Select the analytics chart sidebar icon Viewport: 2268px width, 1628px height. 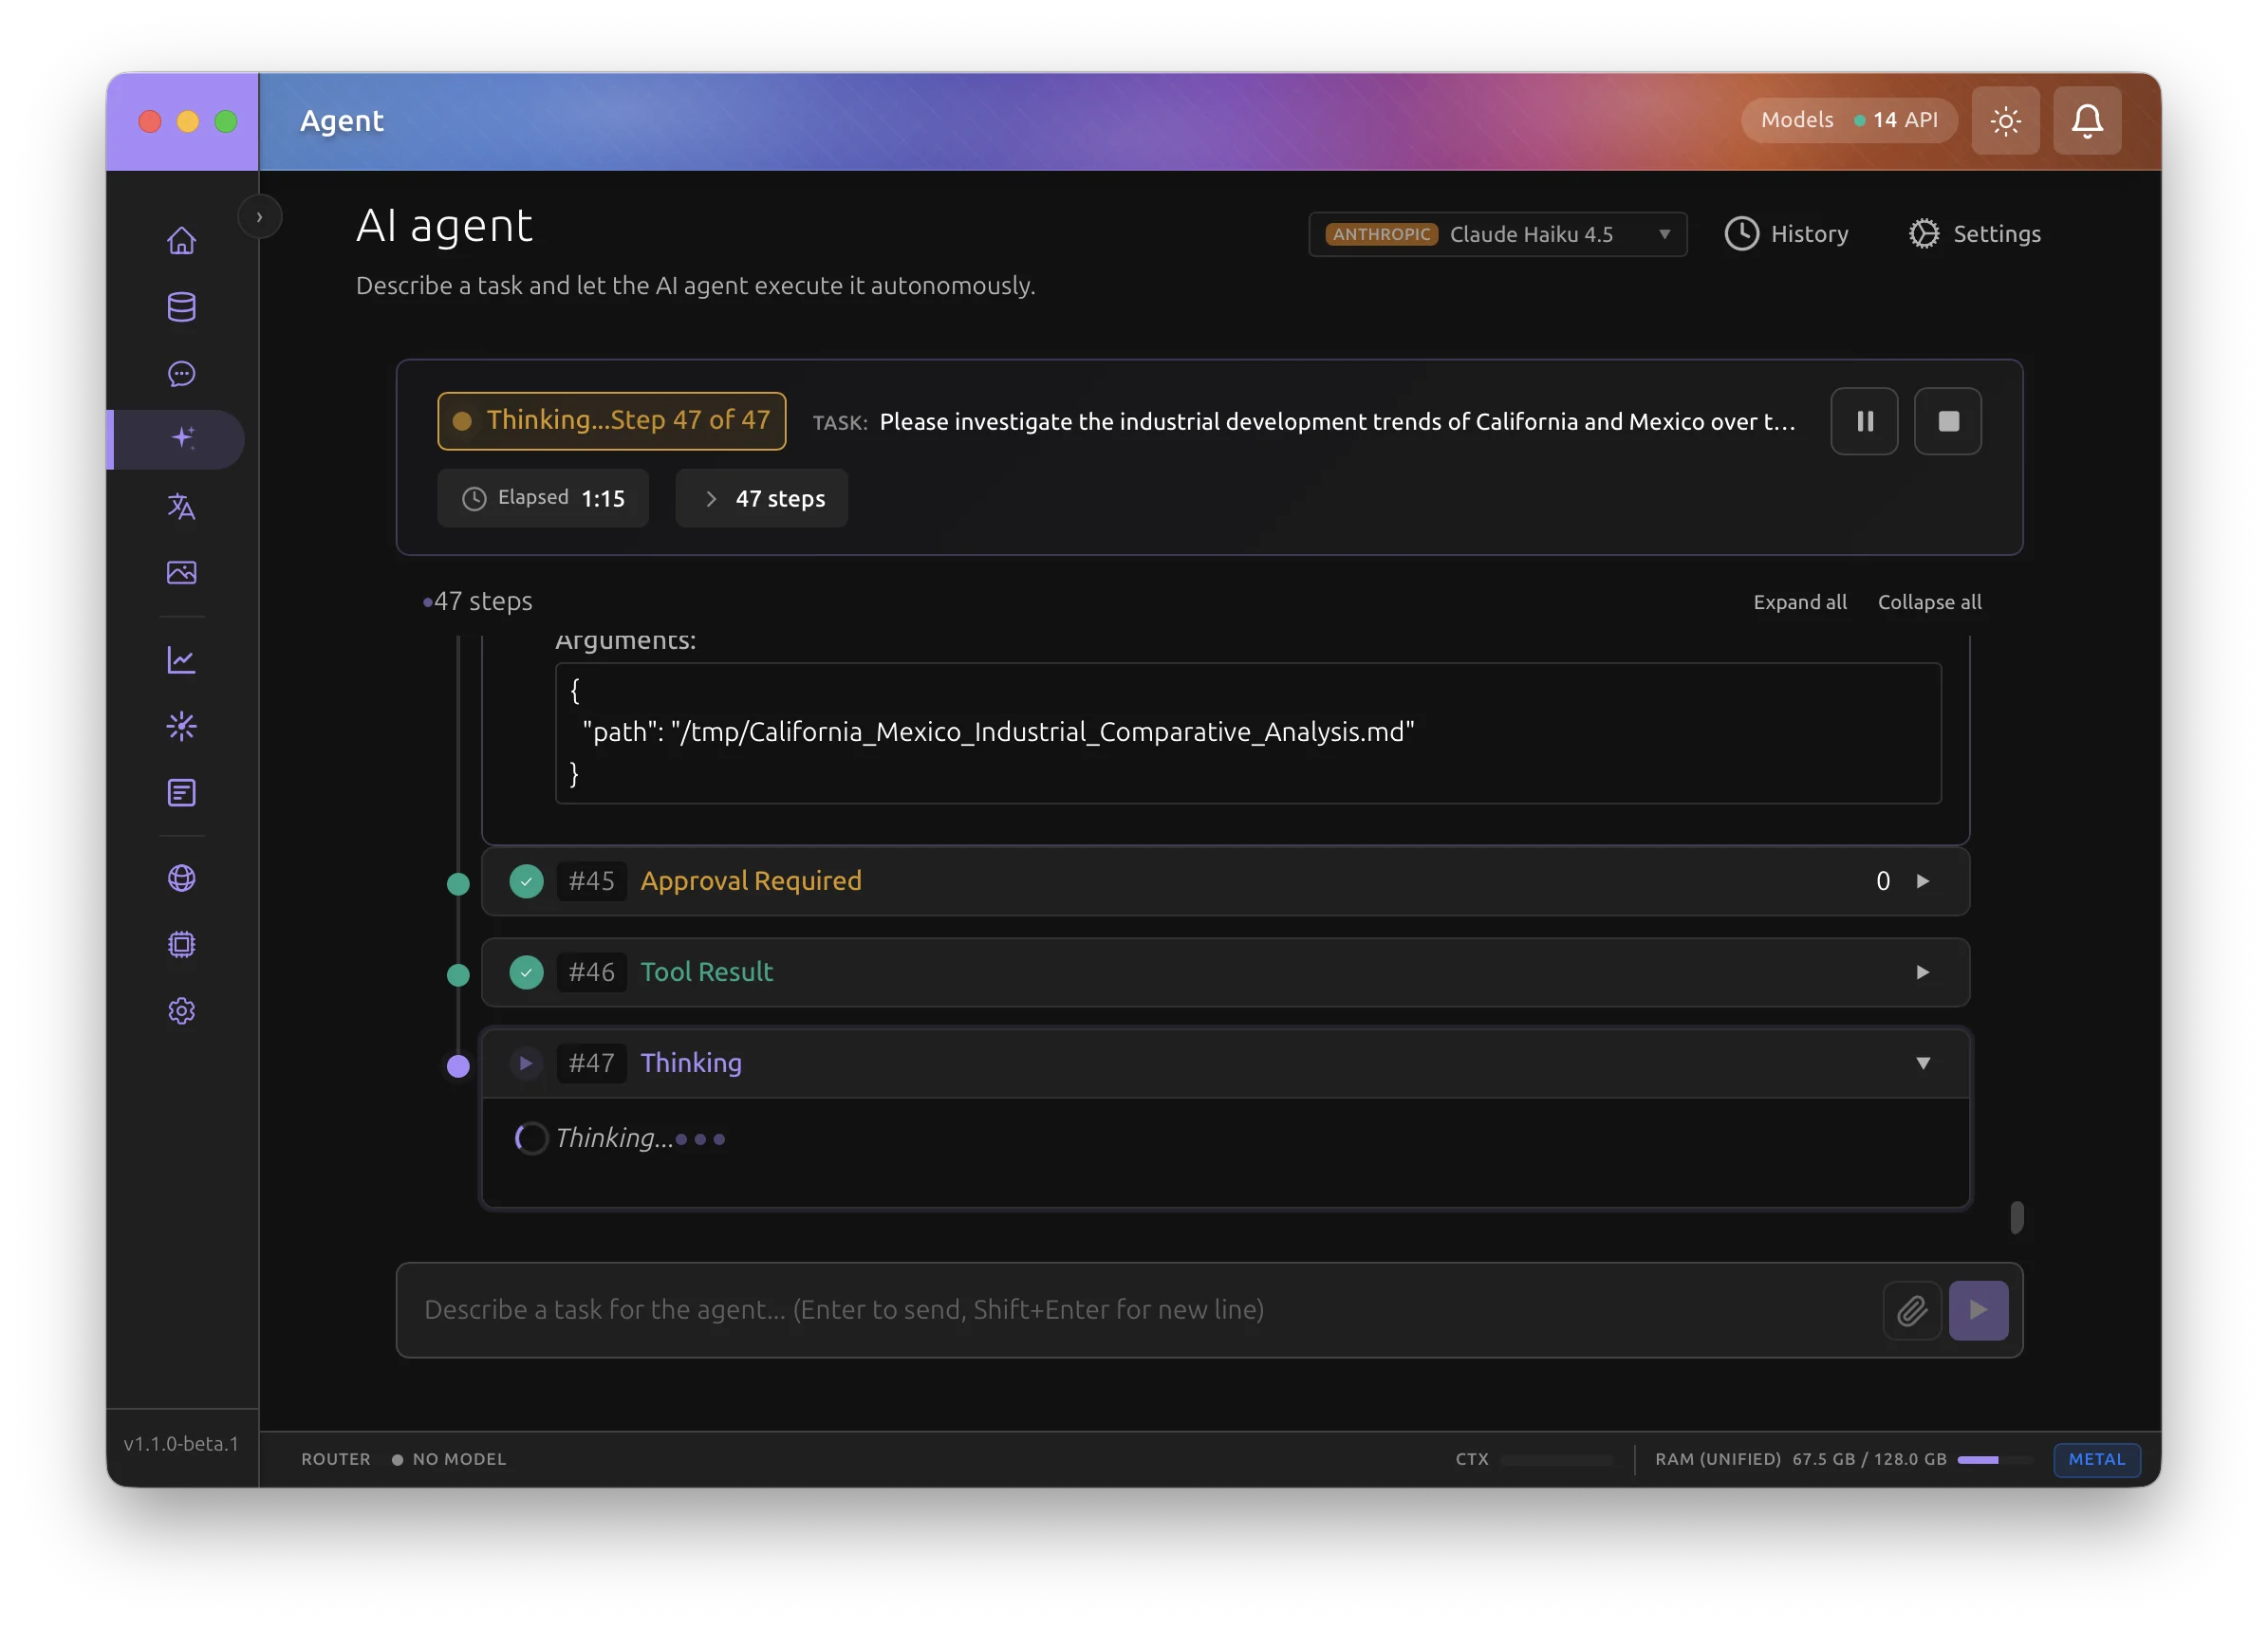pos(181,660)
